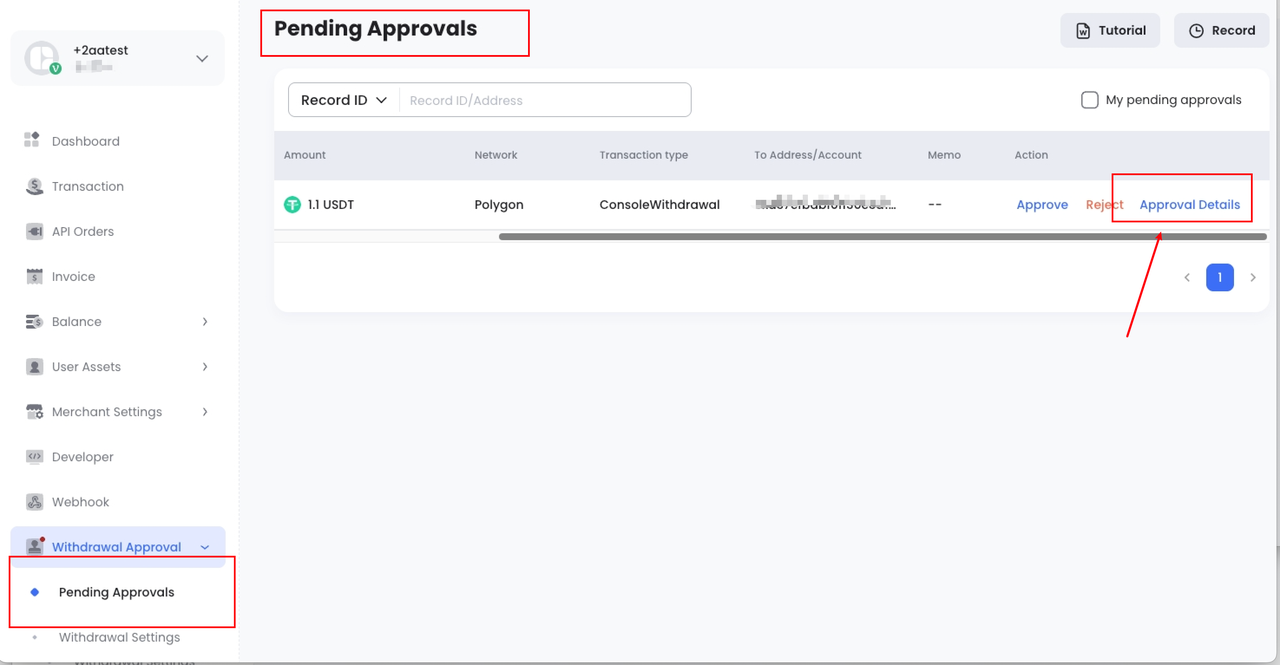Approve the 1.1 USDT withdrawal
The image size is (1280, 665).
[1042, 205]
